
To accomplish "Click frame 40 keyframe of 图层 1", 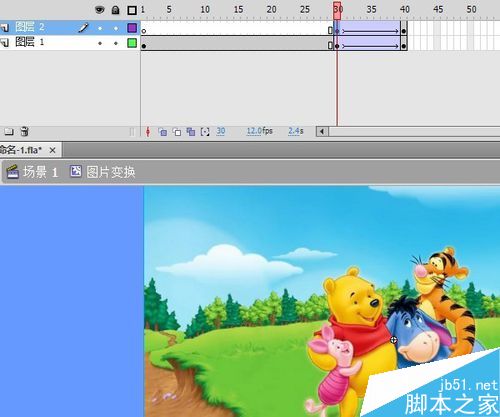I will (404, 46).
